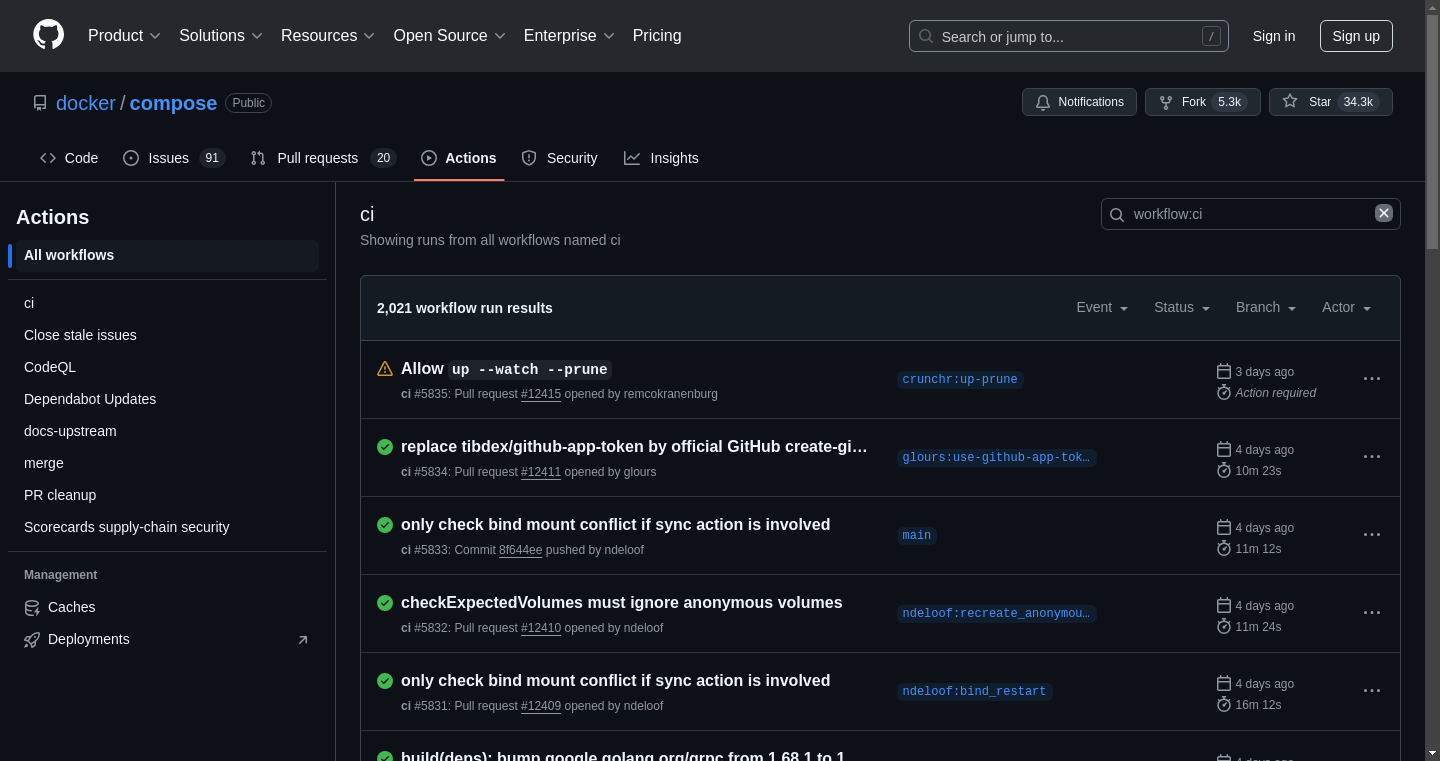This screenshot has width=1440, height=761.
Task: Select Close stale issues workflow
Action: pos(167,335)
